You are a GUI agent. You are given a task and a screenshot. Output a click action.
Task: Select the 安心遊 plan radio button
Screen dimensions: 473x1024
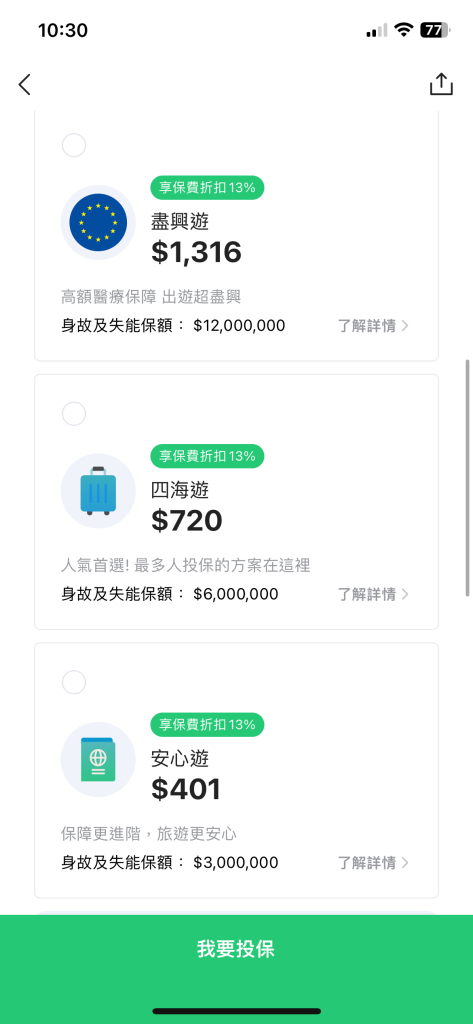pos(74,682)
